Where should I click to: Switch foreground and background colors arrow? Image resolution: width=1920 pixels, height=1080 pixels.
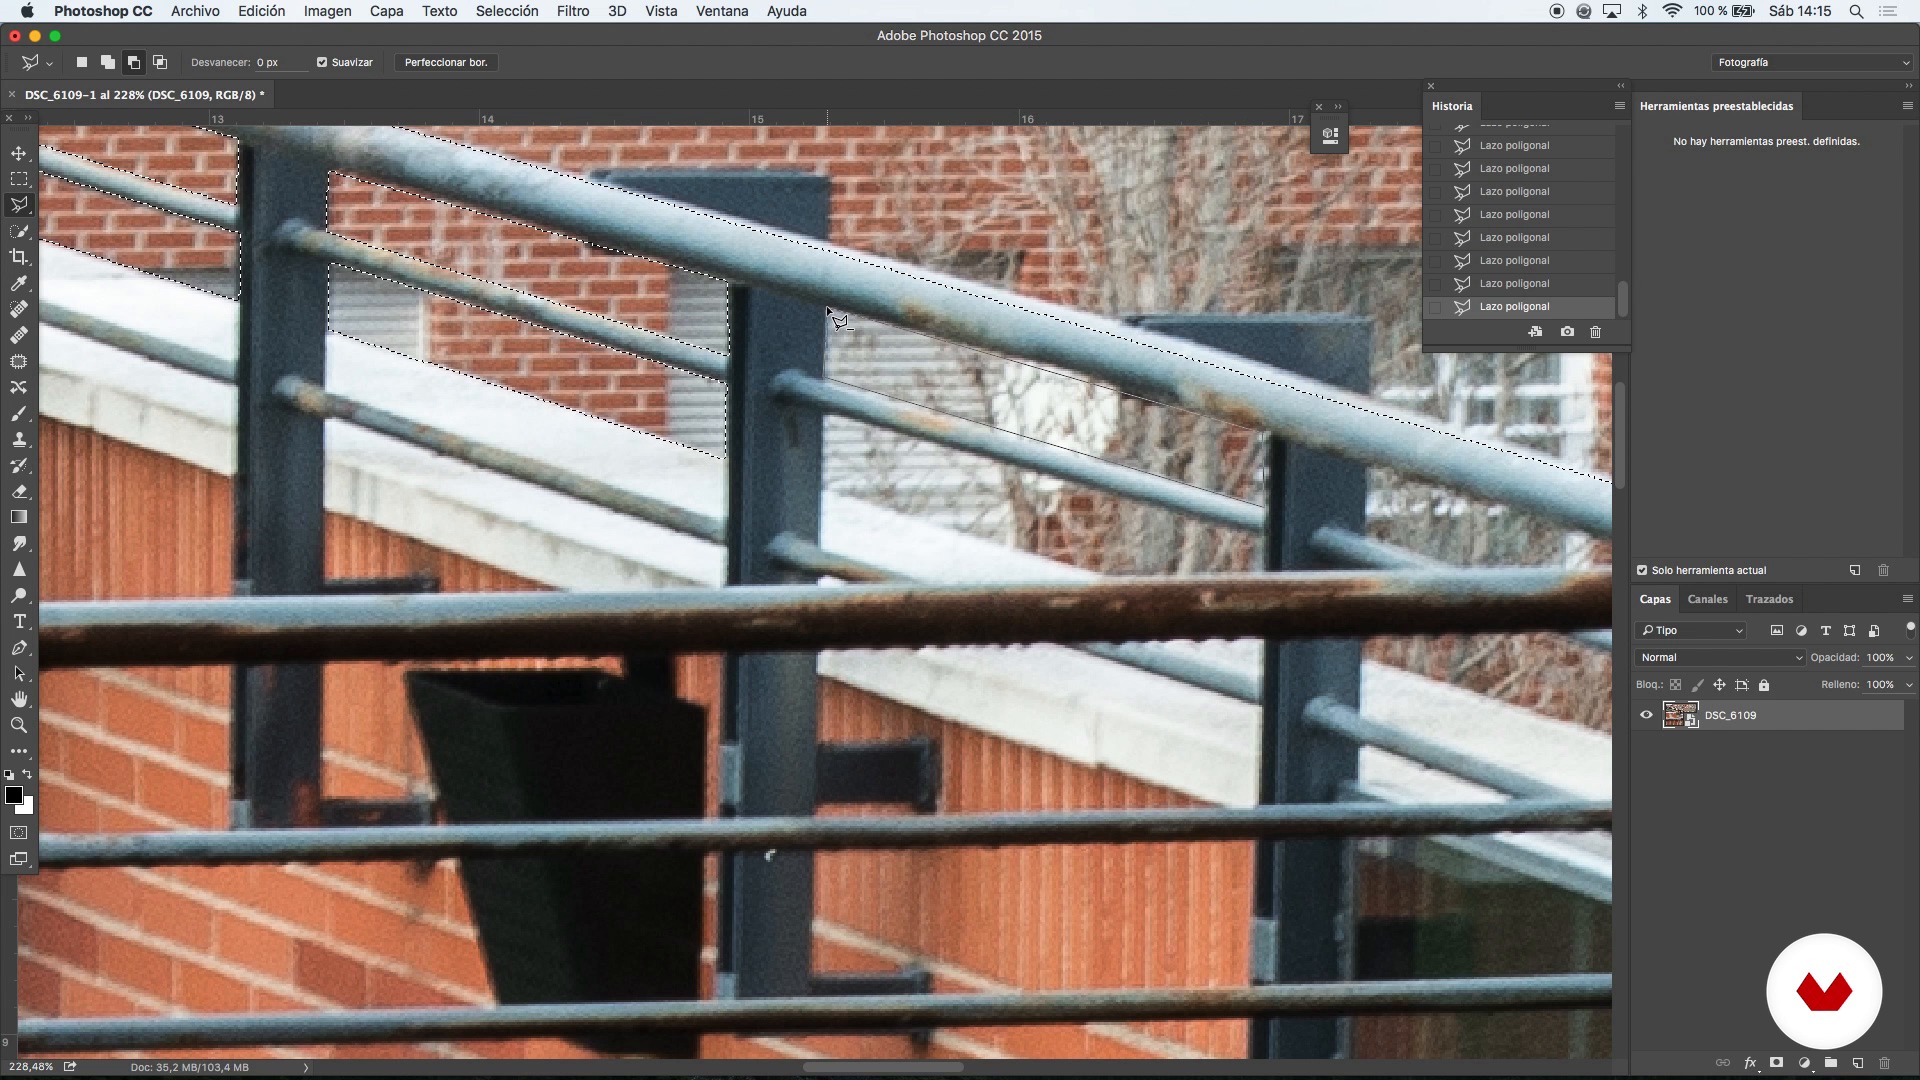tap(28, 775)
